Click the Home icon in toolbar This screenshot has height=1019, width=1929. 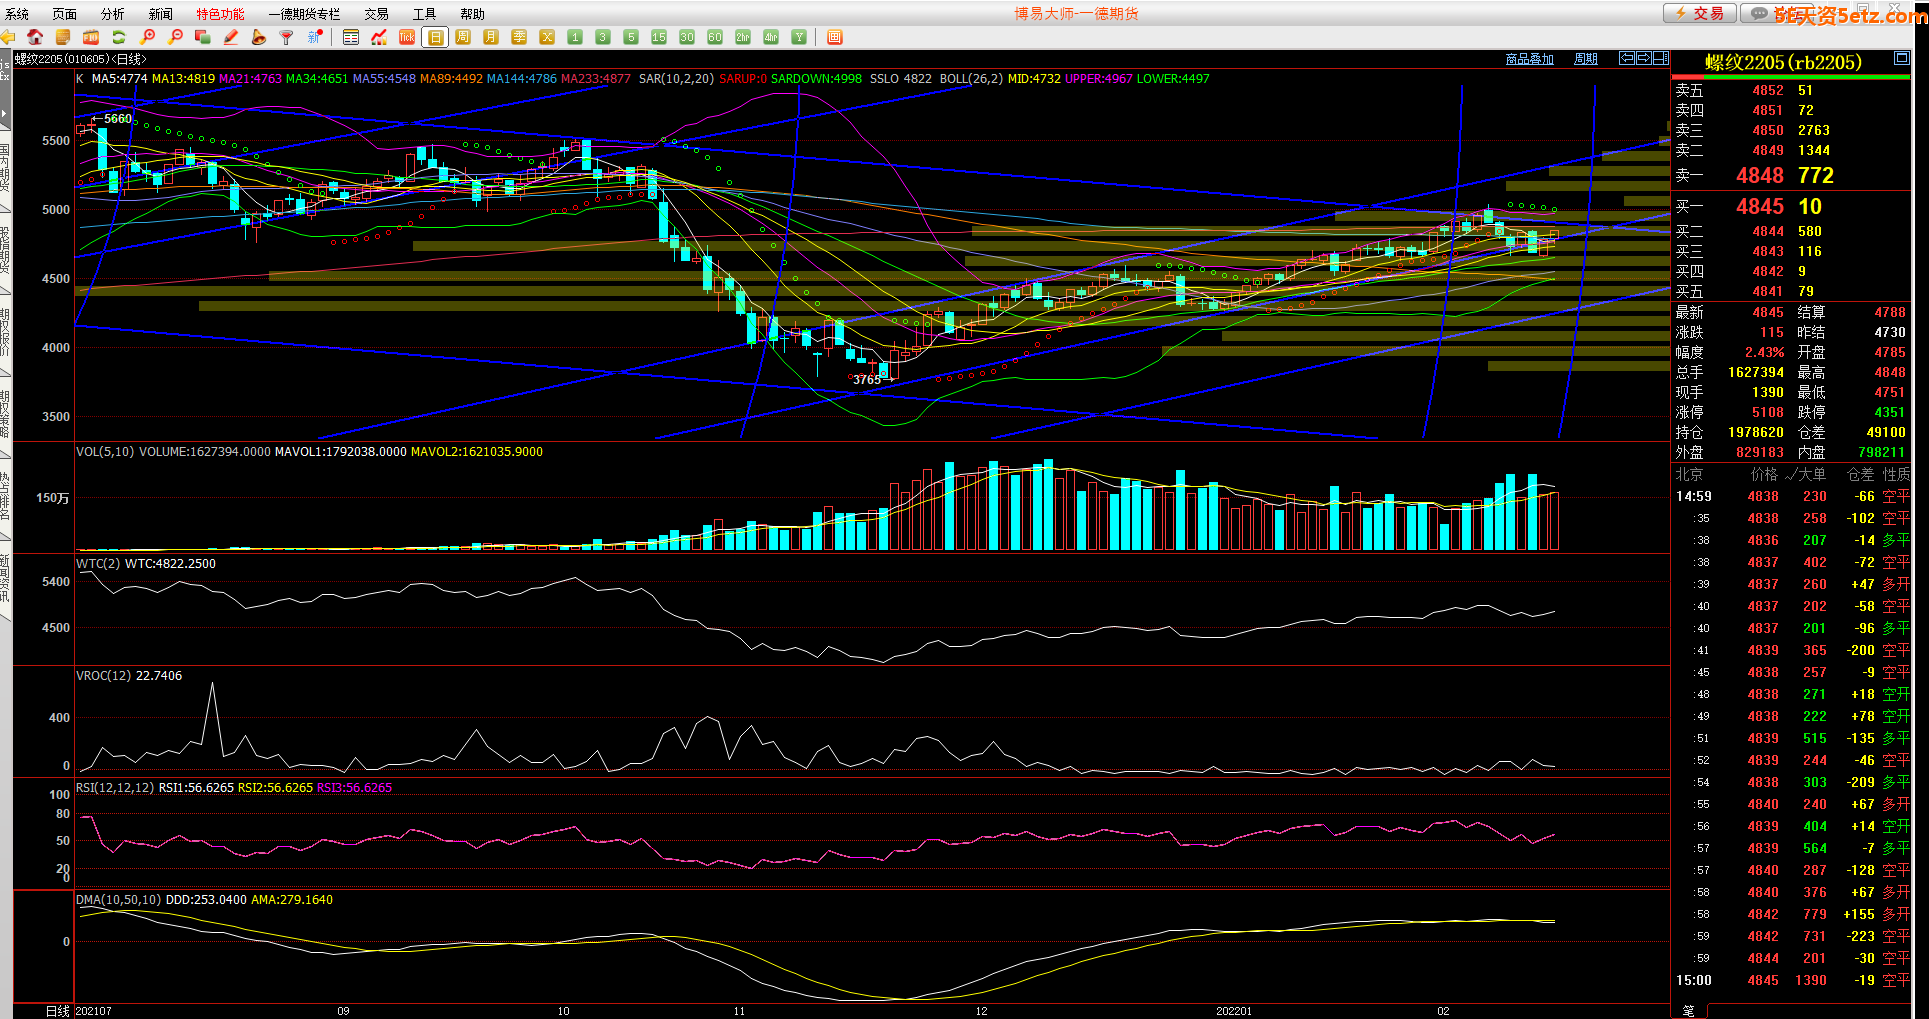(x=35, y=37)
